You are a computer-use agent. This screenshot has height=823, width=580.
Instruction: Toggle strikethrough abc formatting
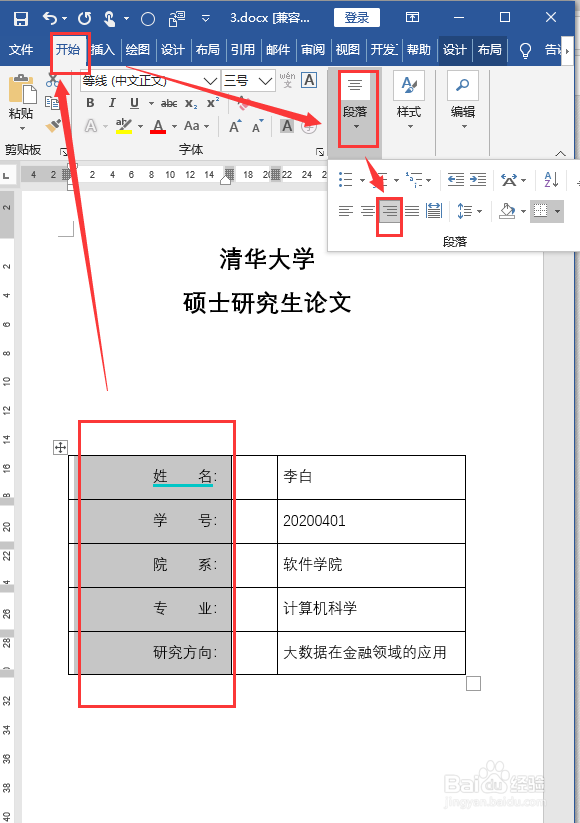169,103
